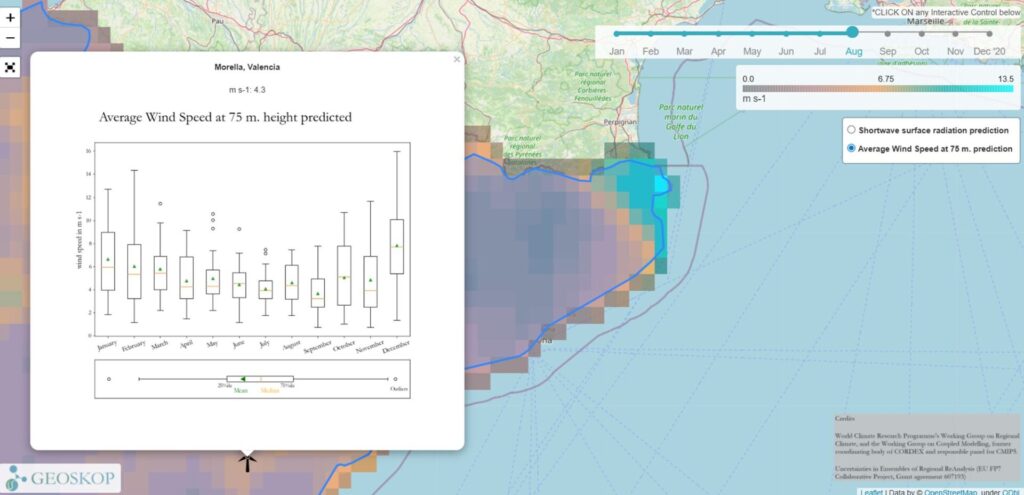Screen dimensions: 1024x495
Task: Set timeline to January
Action: (x=617, y=33)
